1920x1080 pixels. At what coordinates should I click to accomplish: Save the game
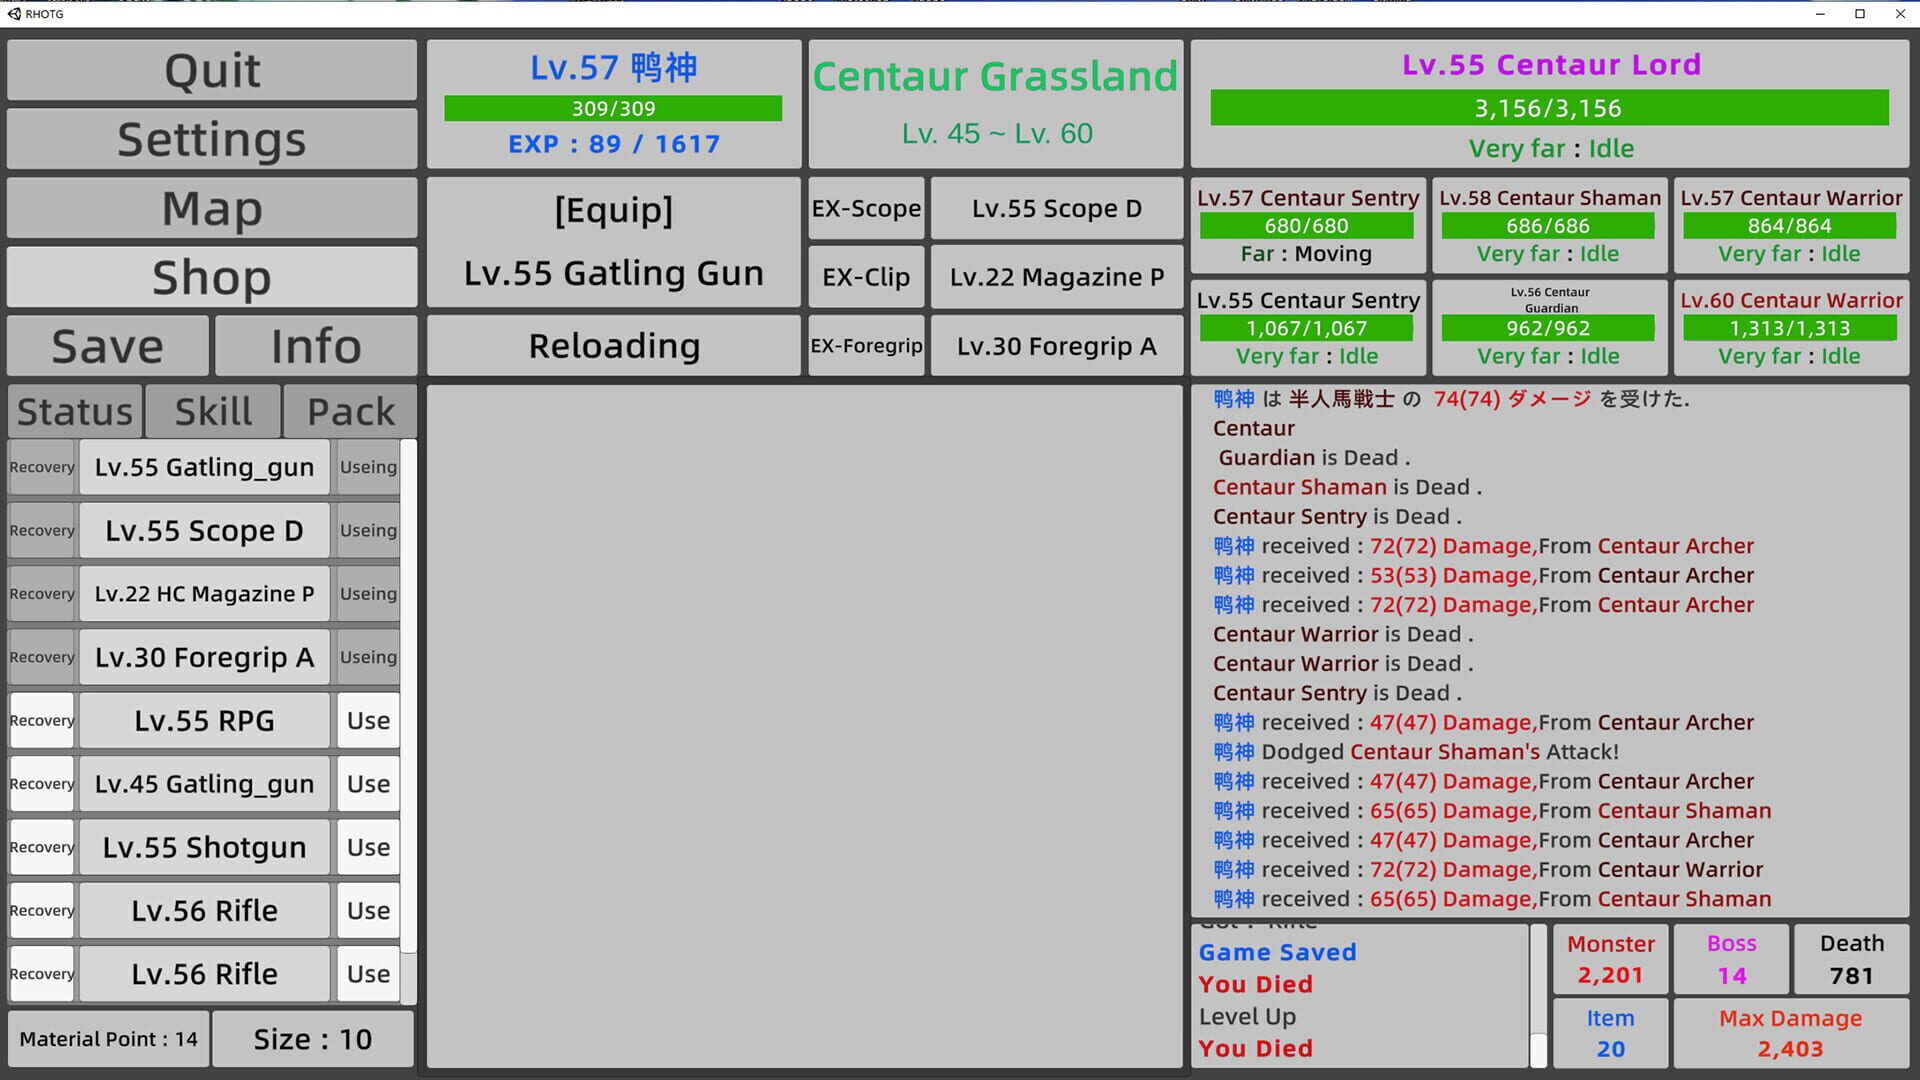pyautogui.click(x=106, y=345)
